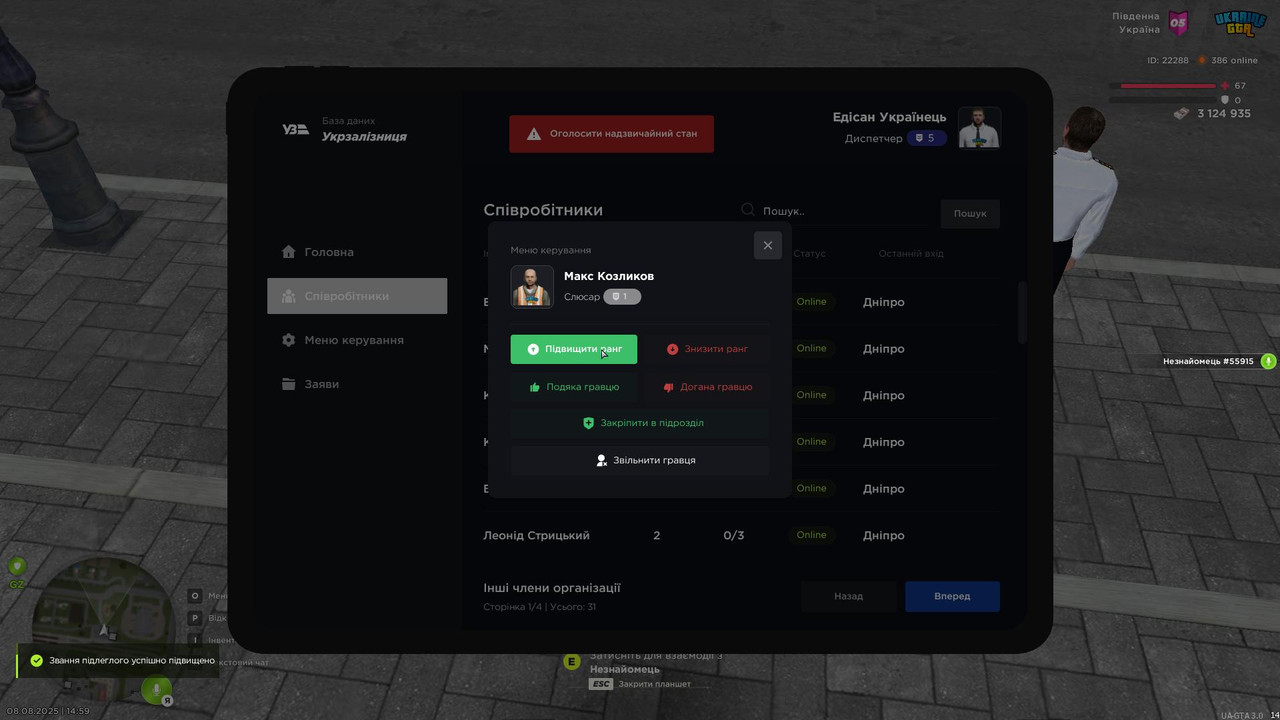
Task: Click Оголосити надзвичайний стан button
Action: (x=611, y=134)
